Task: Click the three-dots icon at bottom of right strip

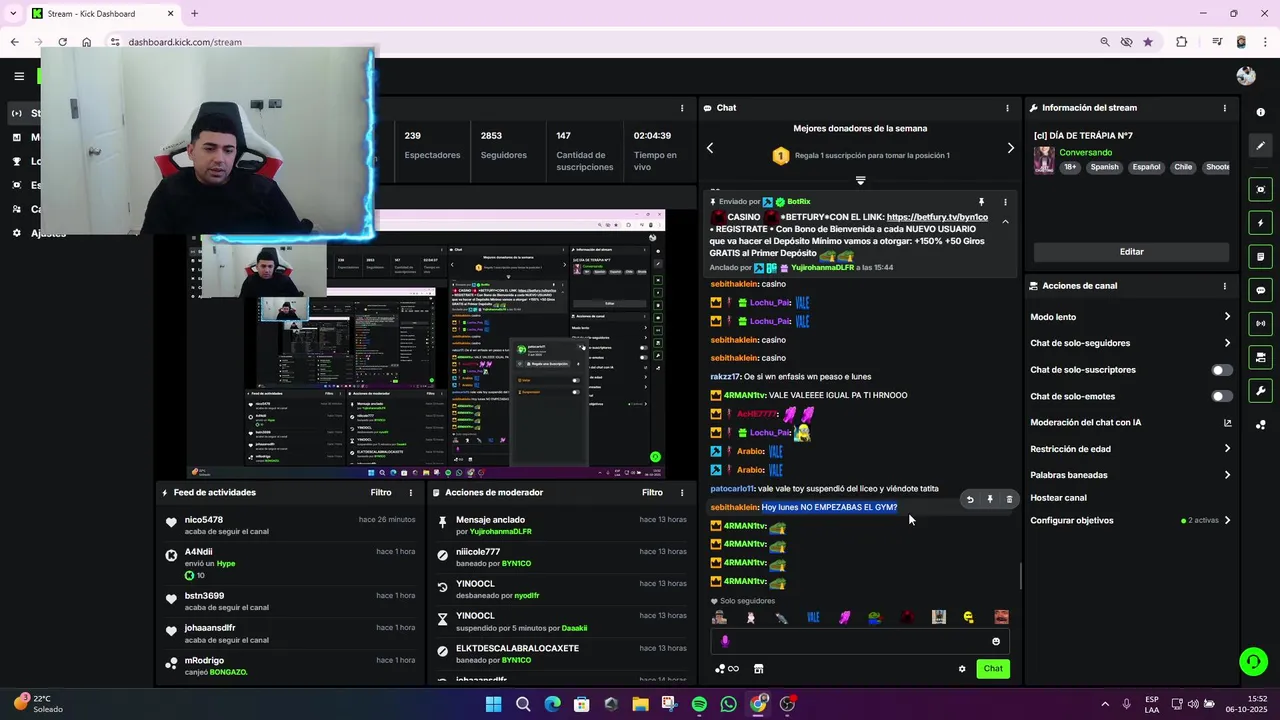Action: point(1261,425)
